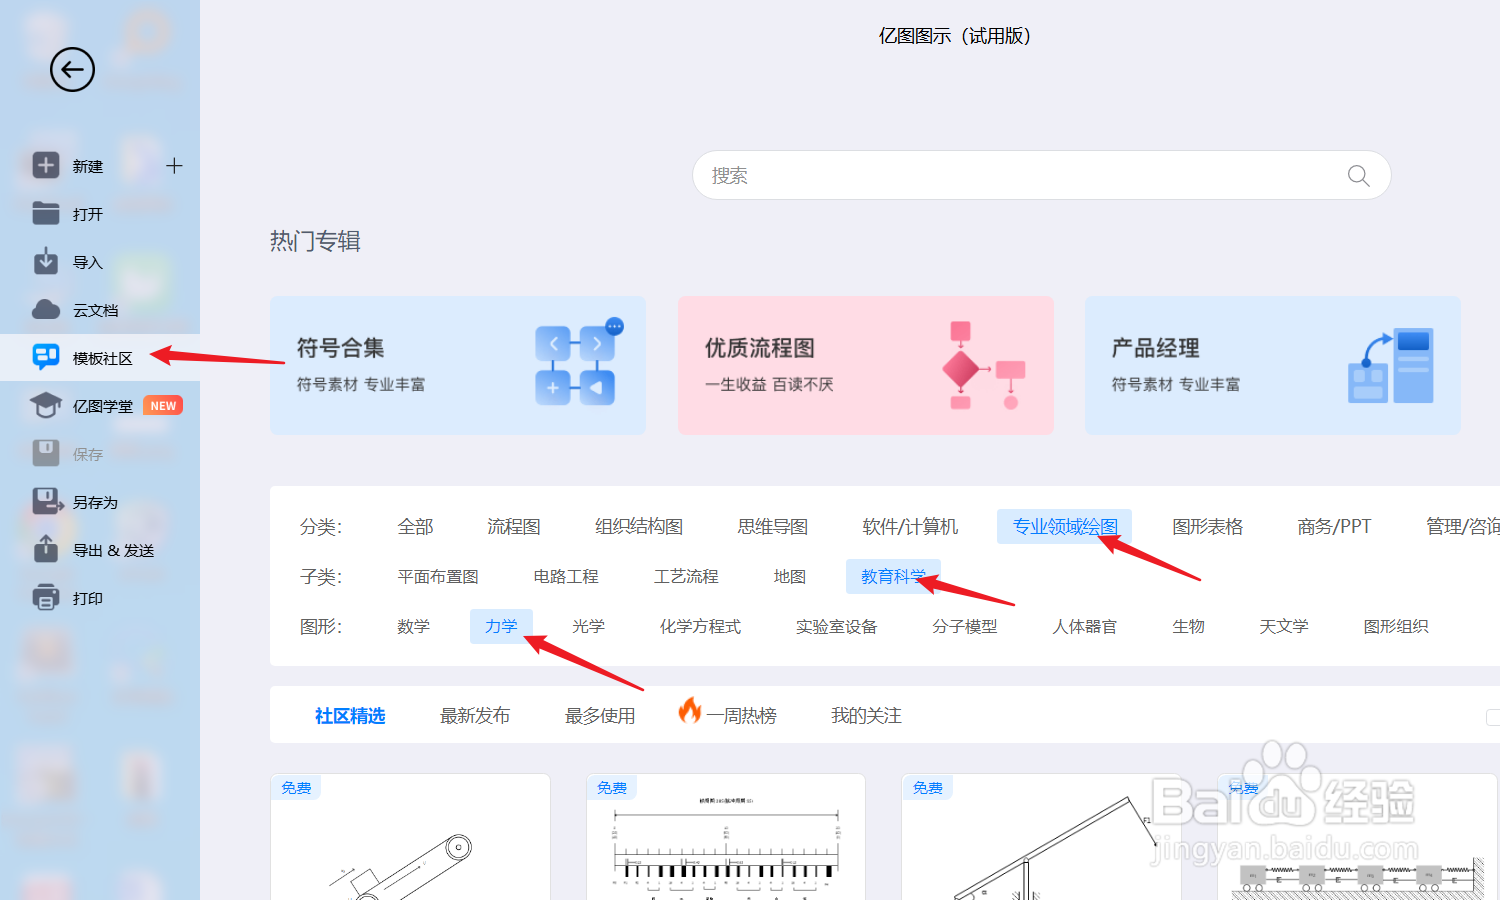Click the 导入 download icon
The image size is (1500, 900).
coord(46,261)
